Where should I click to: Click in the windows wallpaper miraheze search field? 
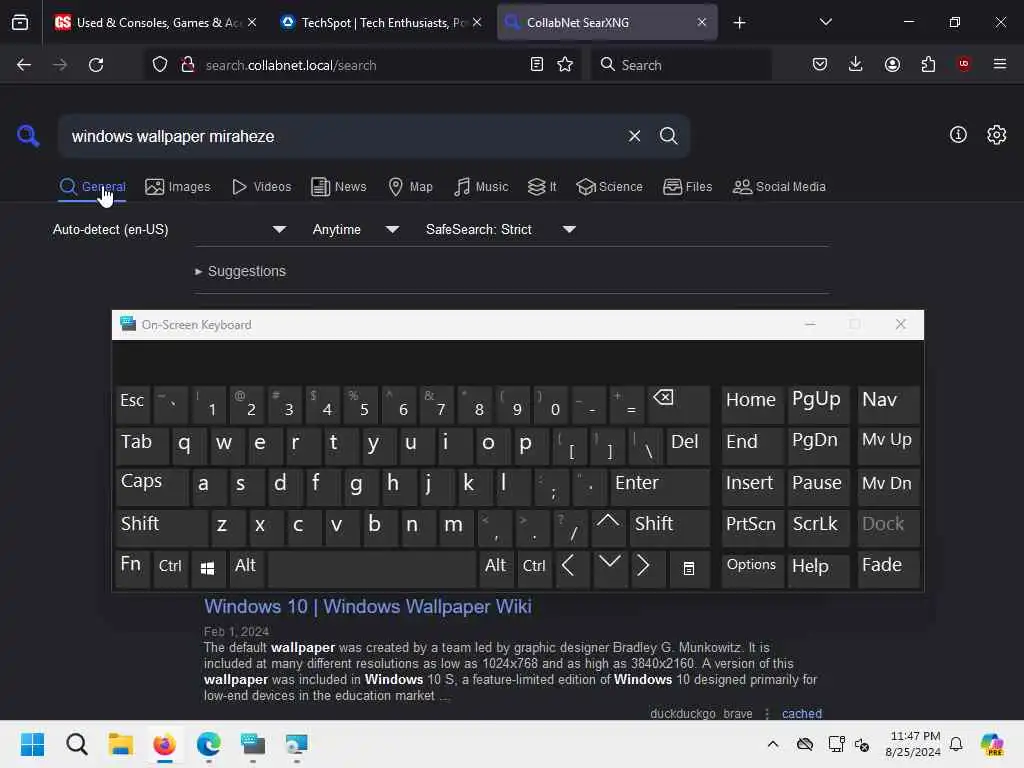coord(342,136)
